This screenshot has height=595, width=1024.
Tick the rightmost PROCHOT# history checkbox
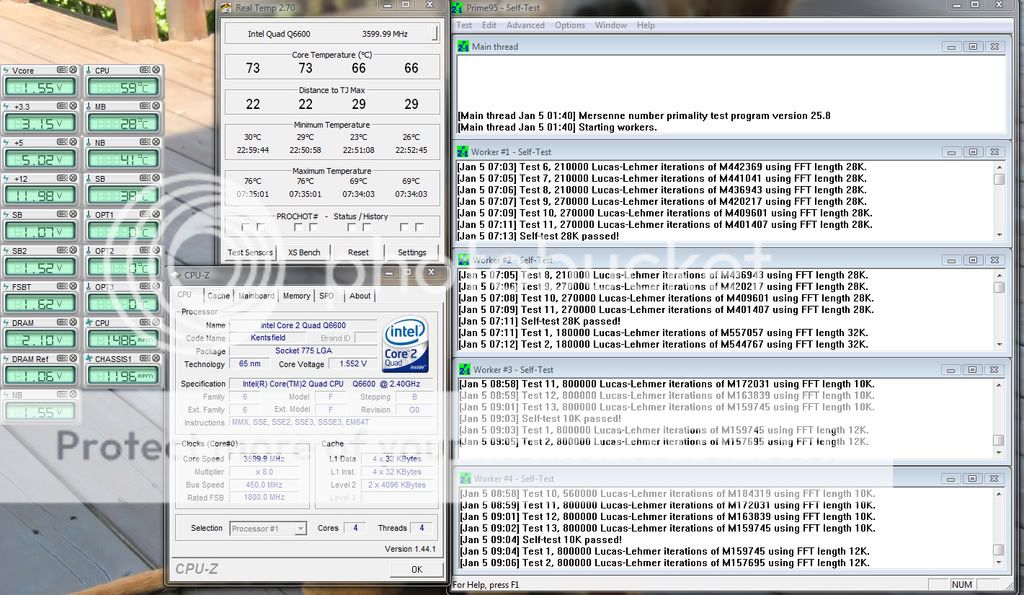pos(419,227)
